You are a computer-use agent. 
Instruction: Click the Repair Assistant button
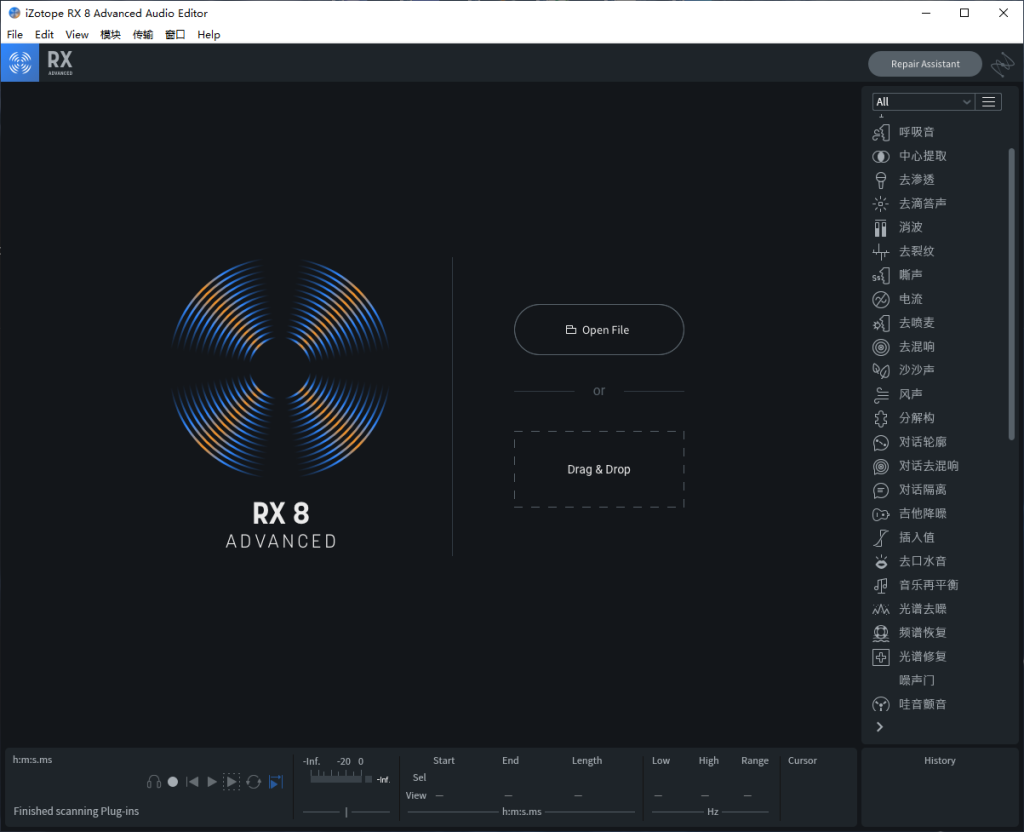[925, 64]
